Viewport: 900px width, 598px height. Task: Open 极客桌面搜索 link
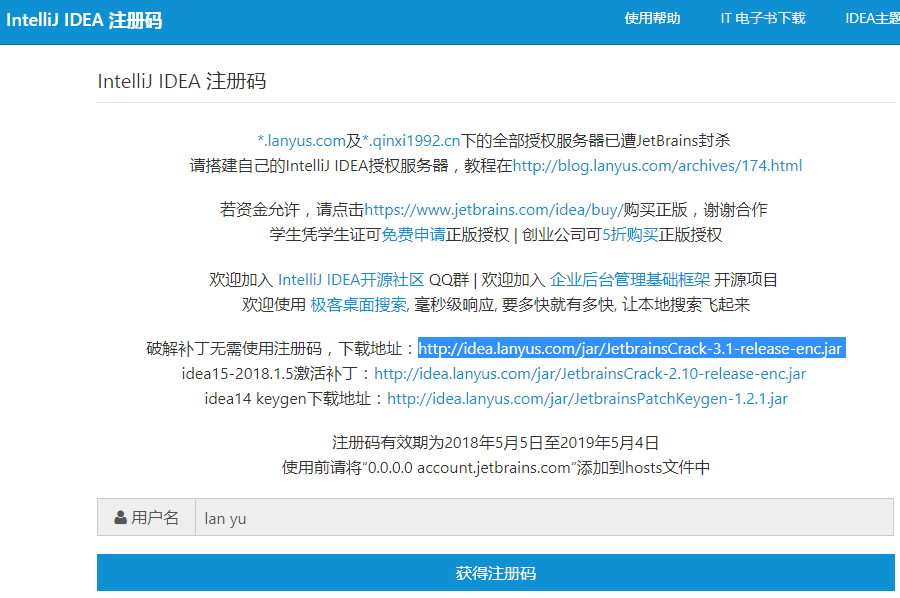(359, 305)
